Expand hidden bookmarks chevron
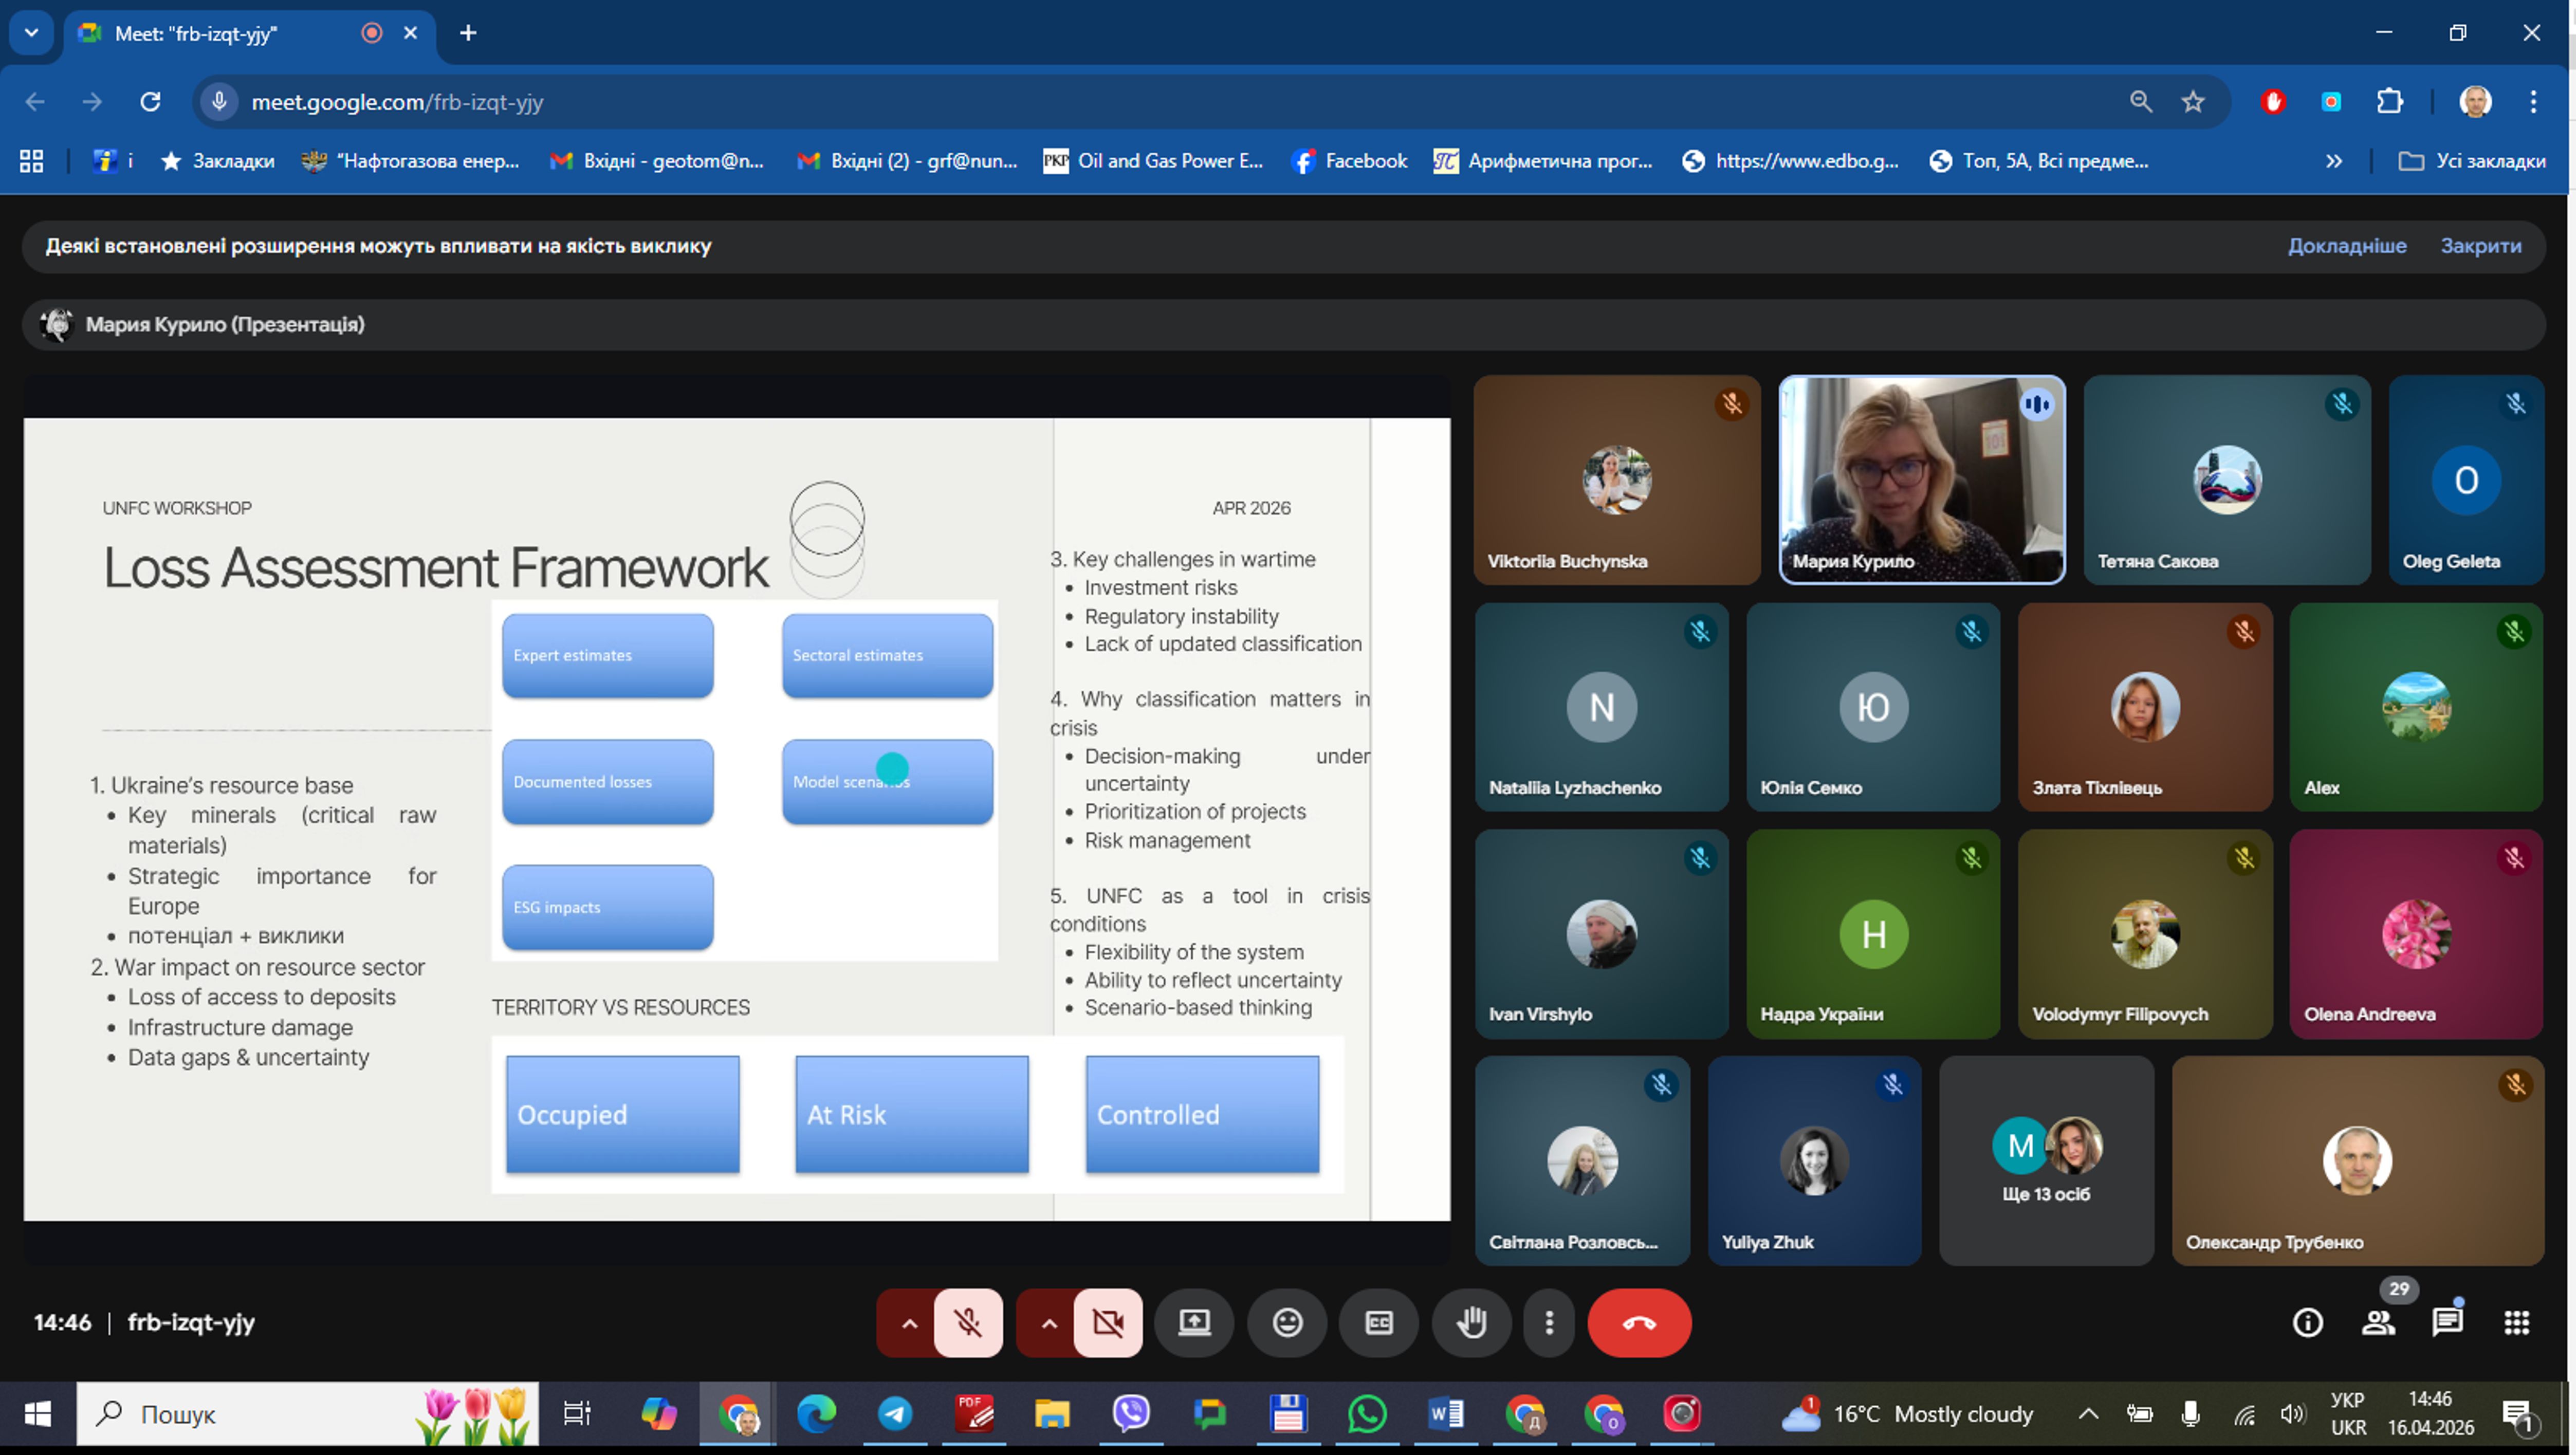Image resolution: width=2576 pixels, height=1455 pixels. point(2333,161)
